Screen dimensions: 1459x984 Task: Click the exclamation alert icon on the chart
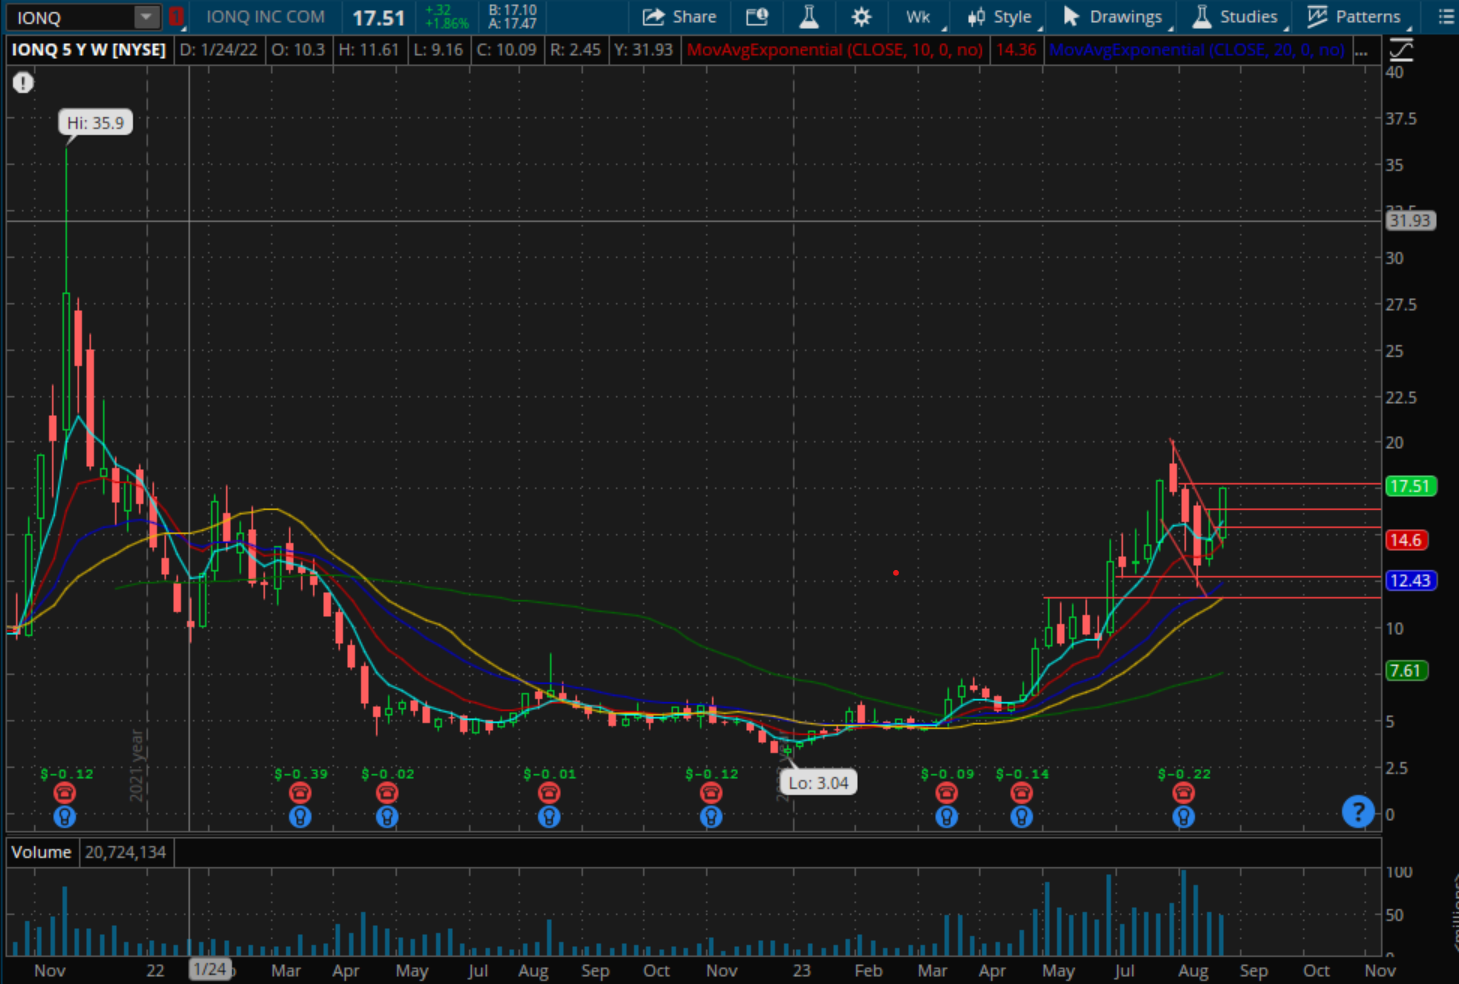click(23, 83)
